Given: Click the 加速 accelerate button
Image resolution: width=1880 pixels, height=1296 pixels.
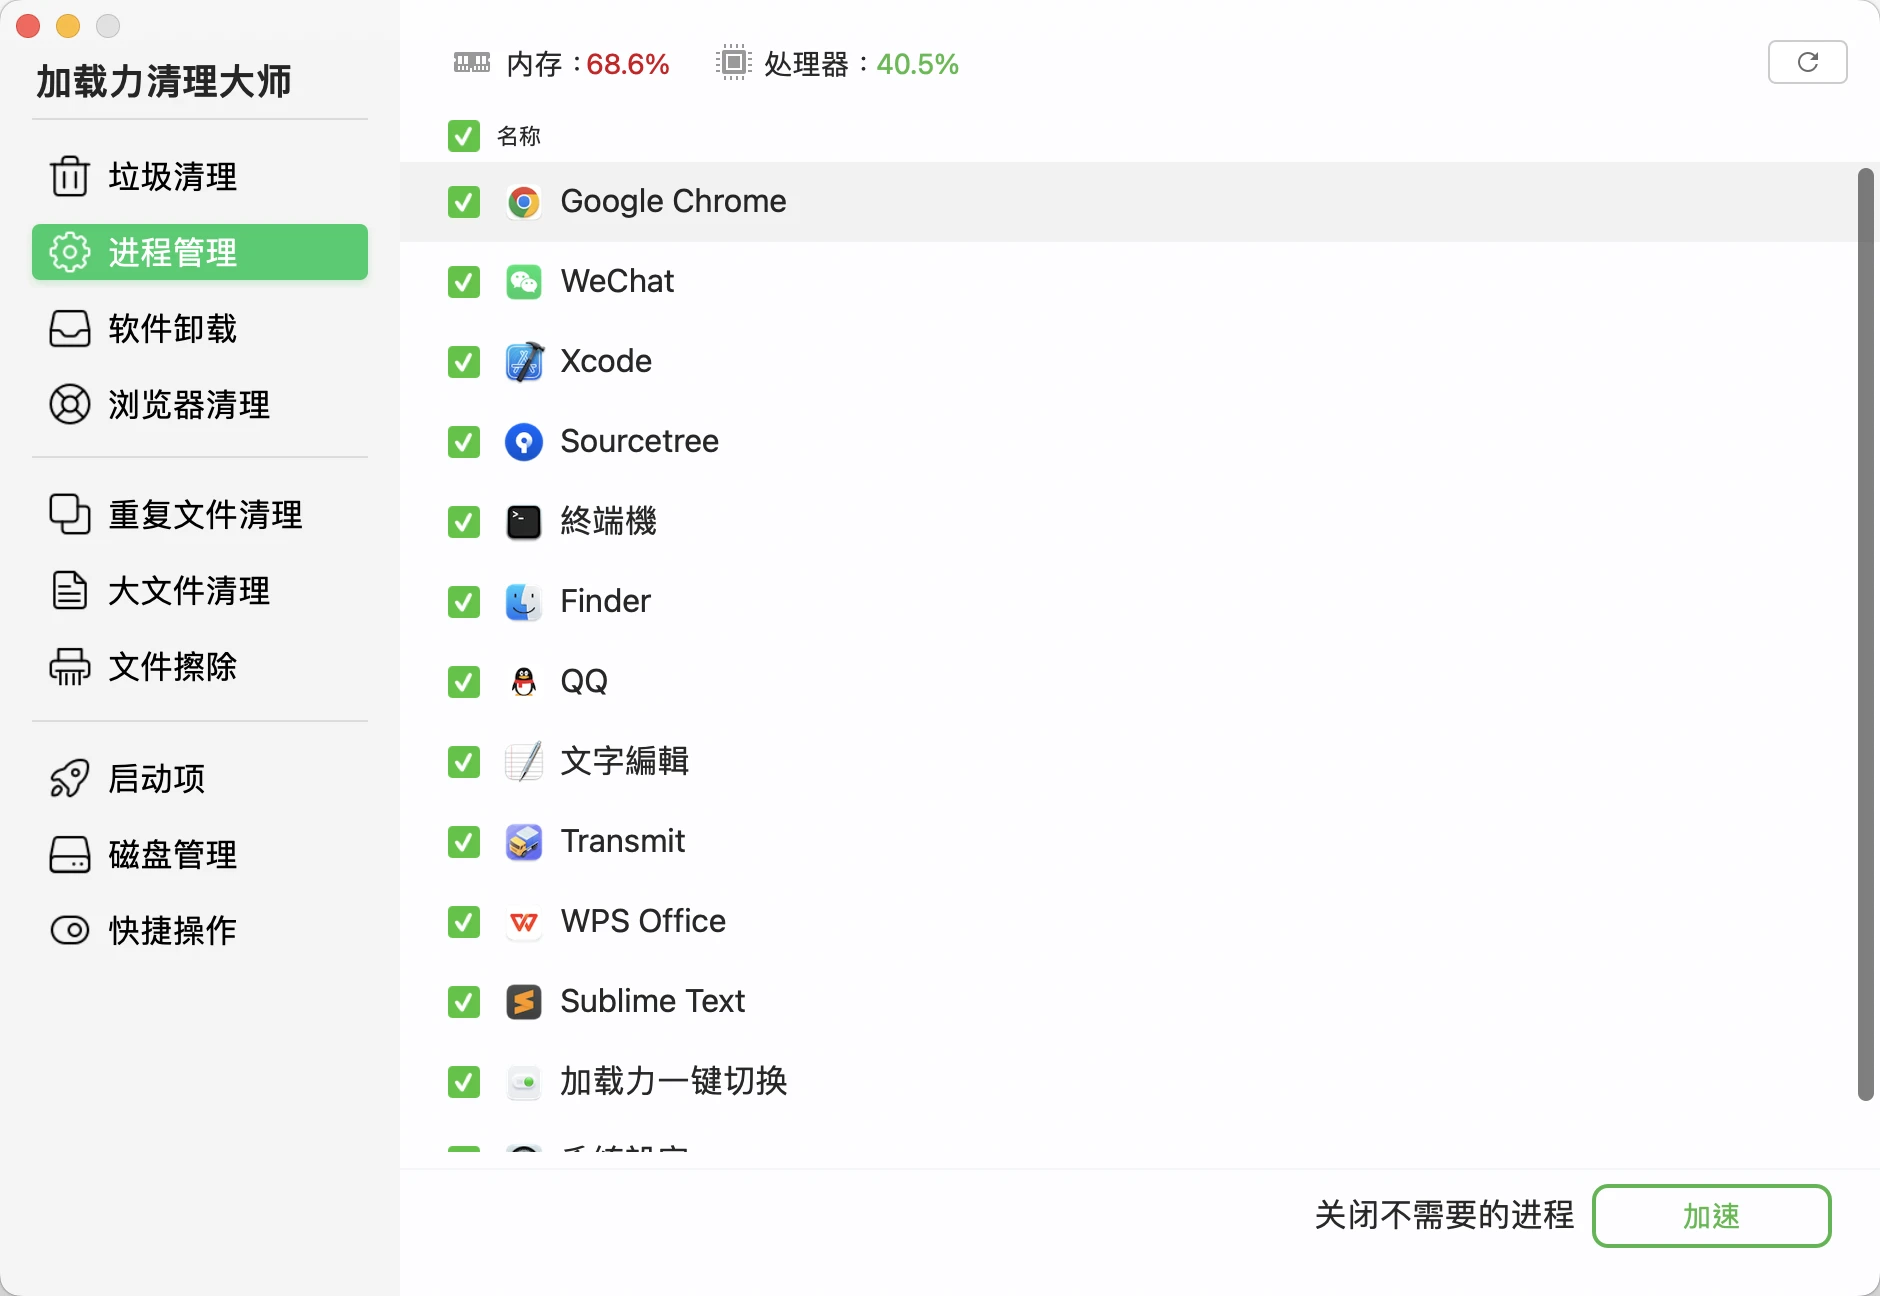Looking at the screenshot, I should pos(1712,1216).
